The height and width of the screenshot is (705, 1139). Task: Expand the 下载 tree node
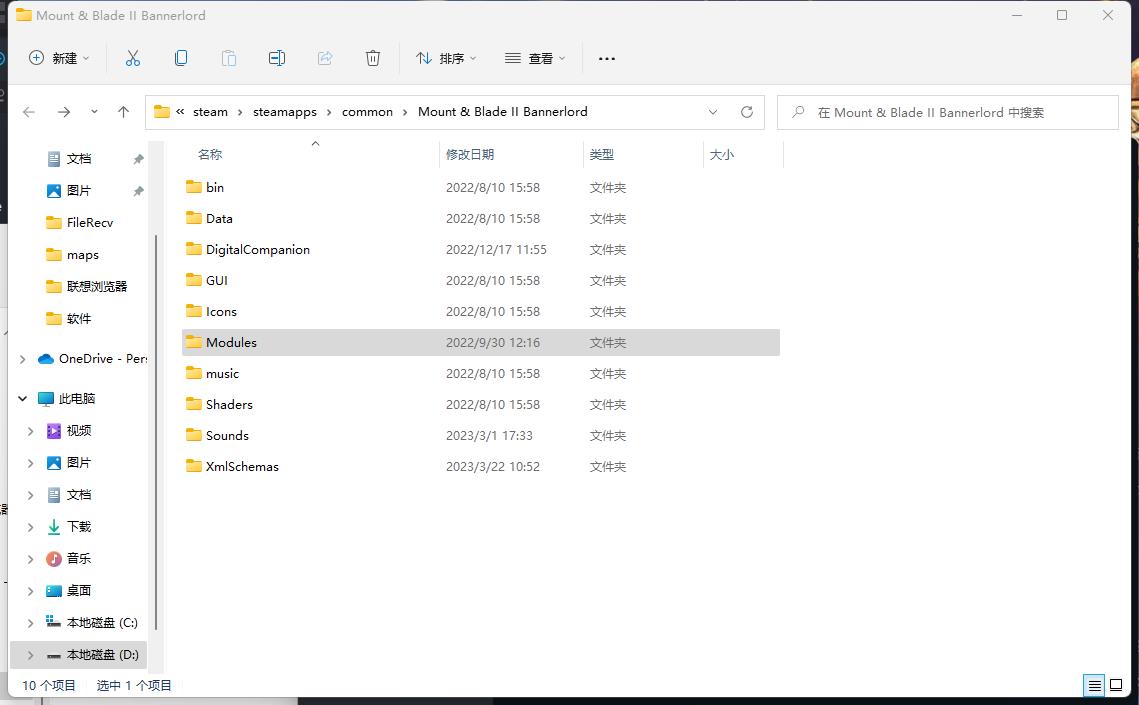click(31, 527)
